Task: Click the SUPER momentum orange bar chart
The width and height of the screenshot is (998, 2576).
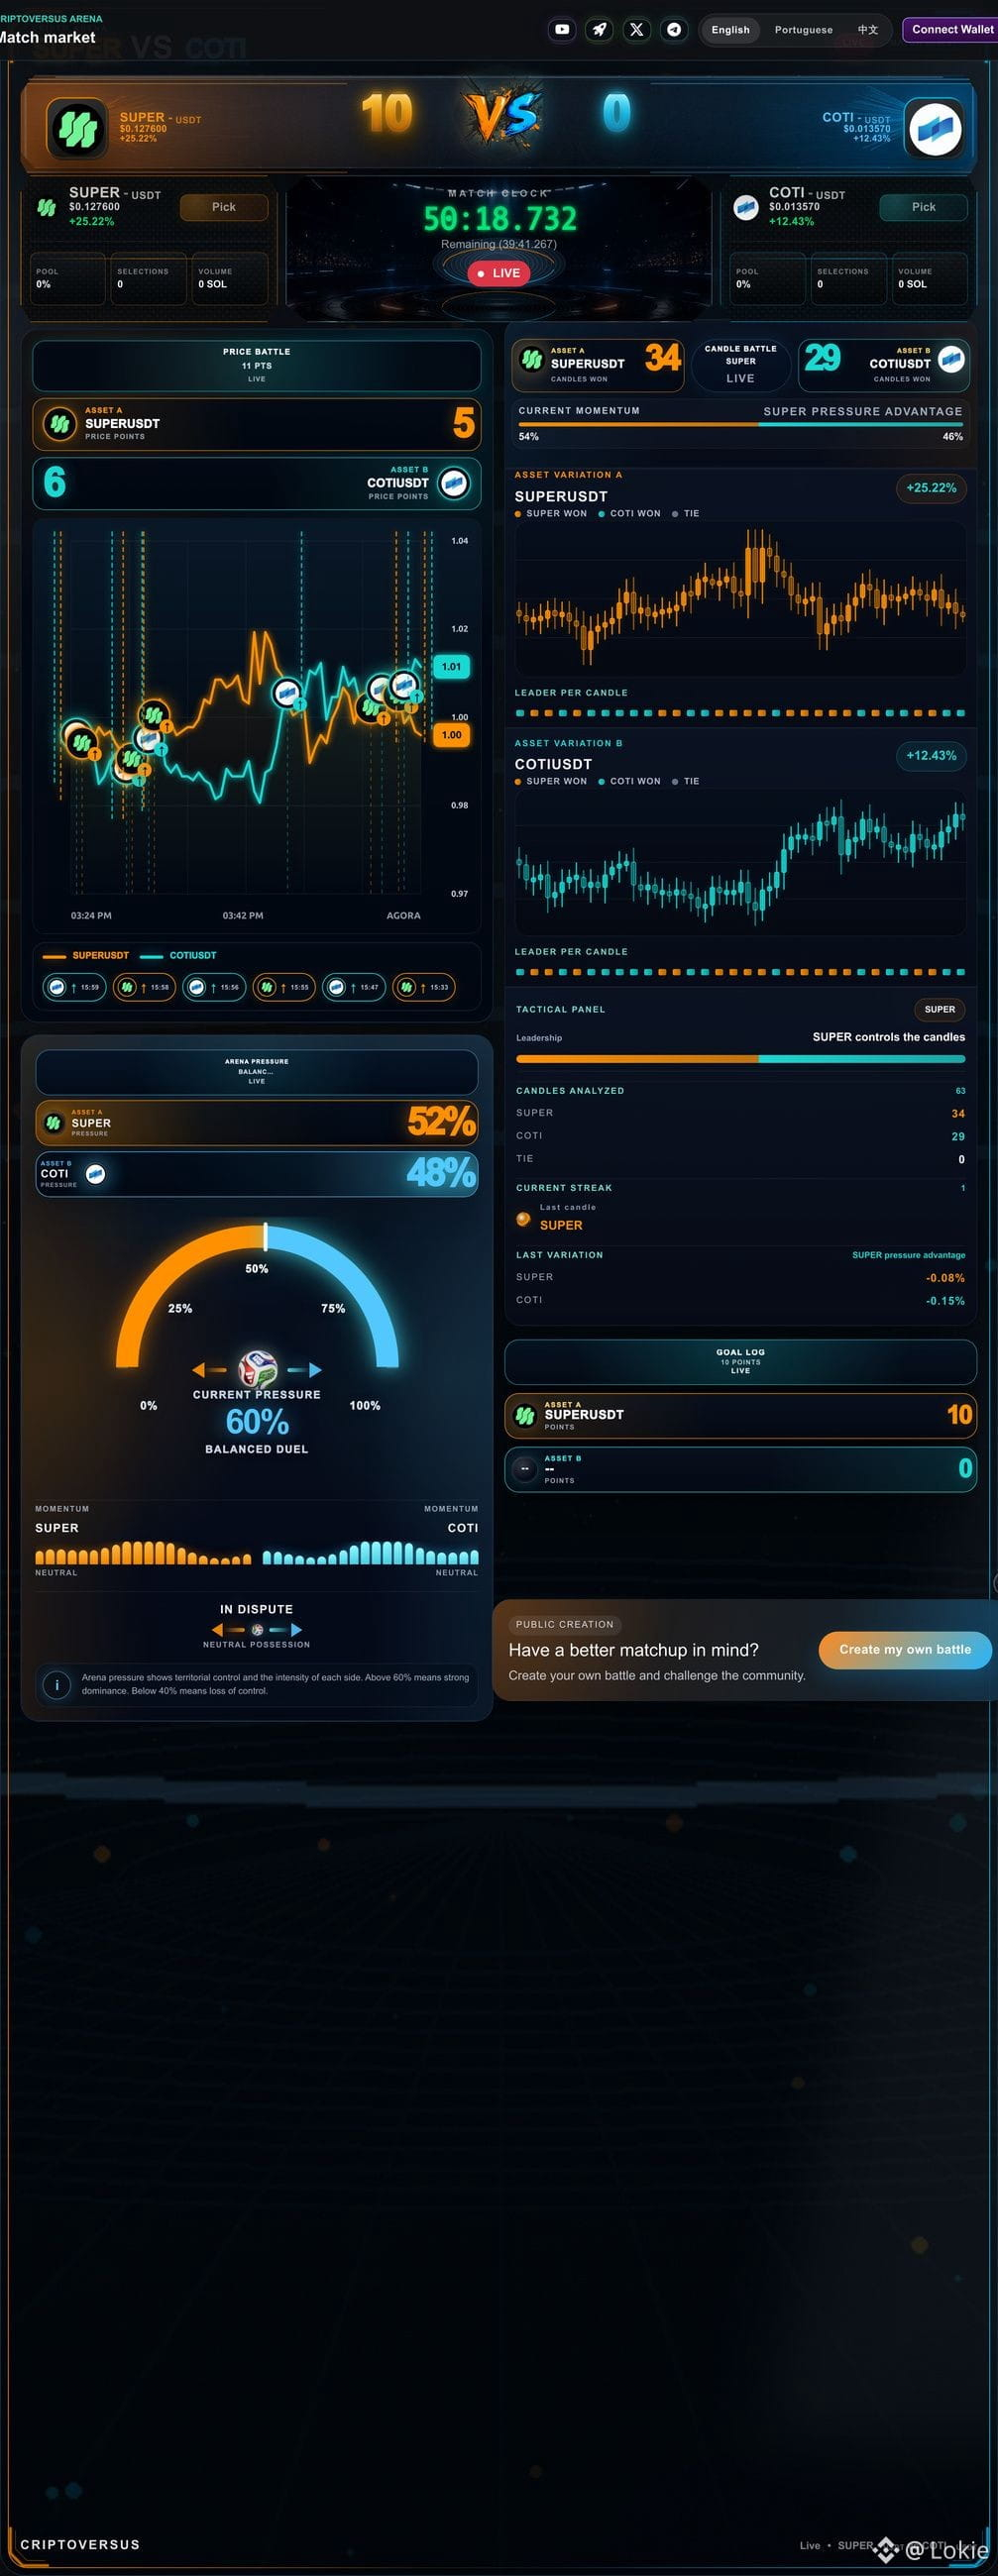Action: pyautogui.click(x=143, y=1552)
